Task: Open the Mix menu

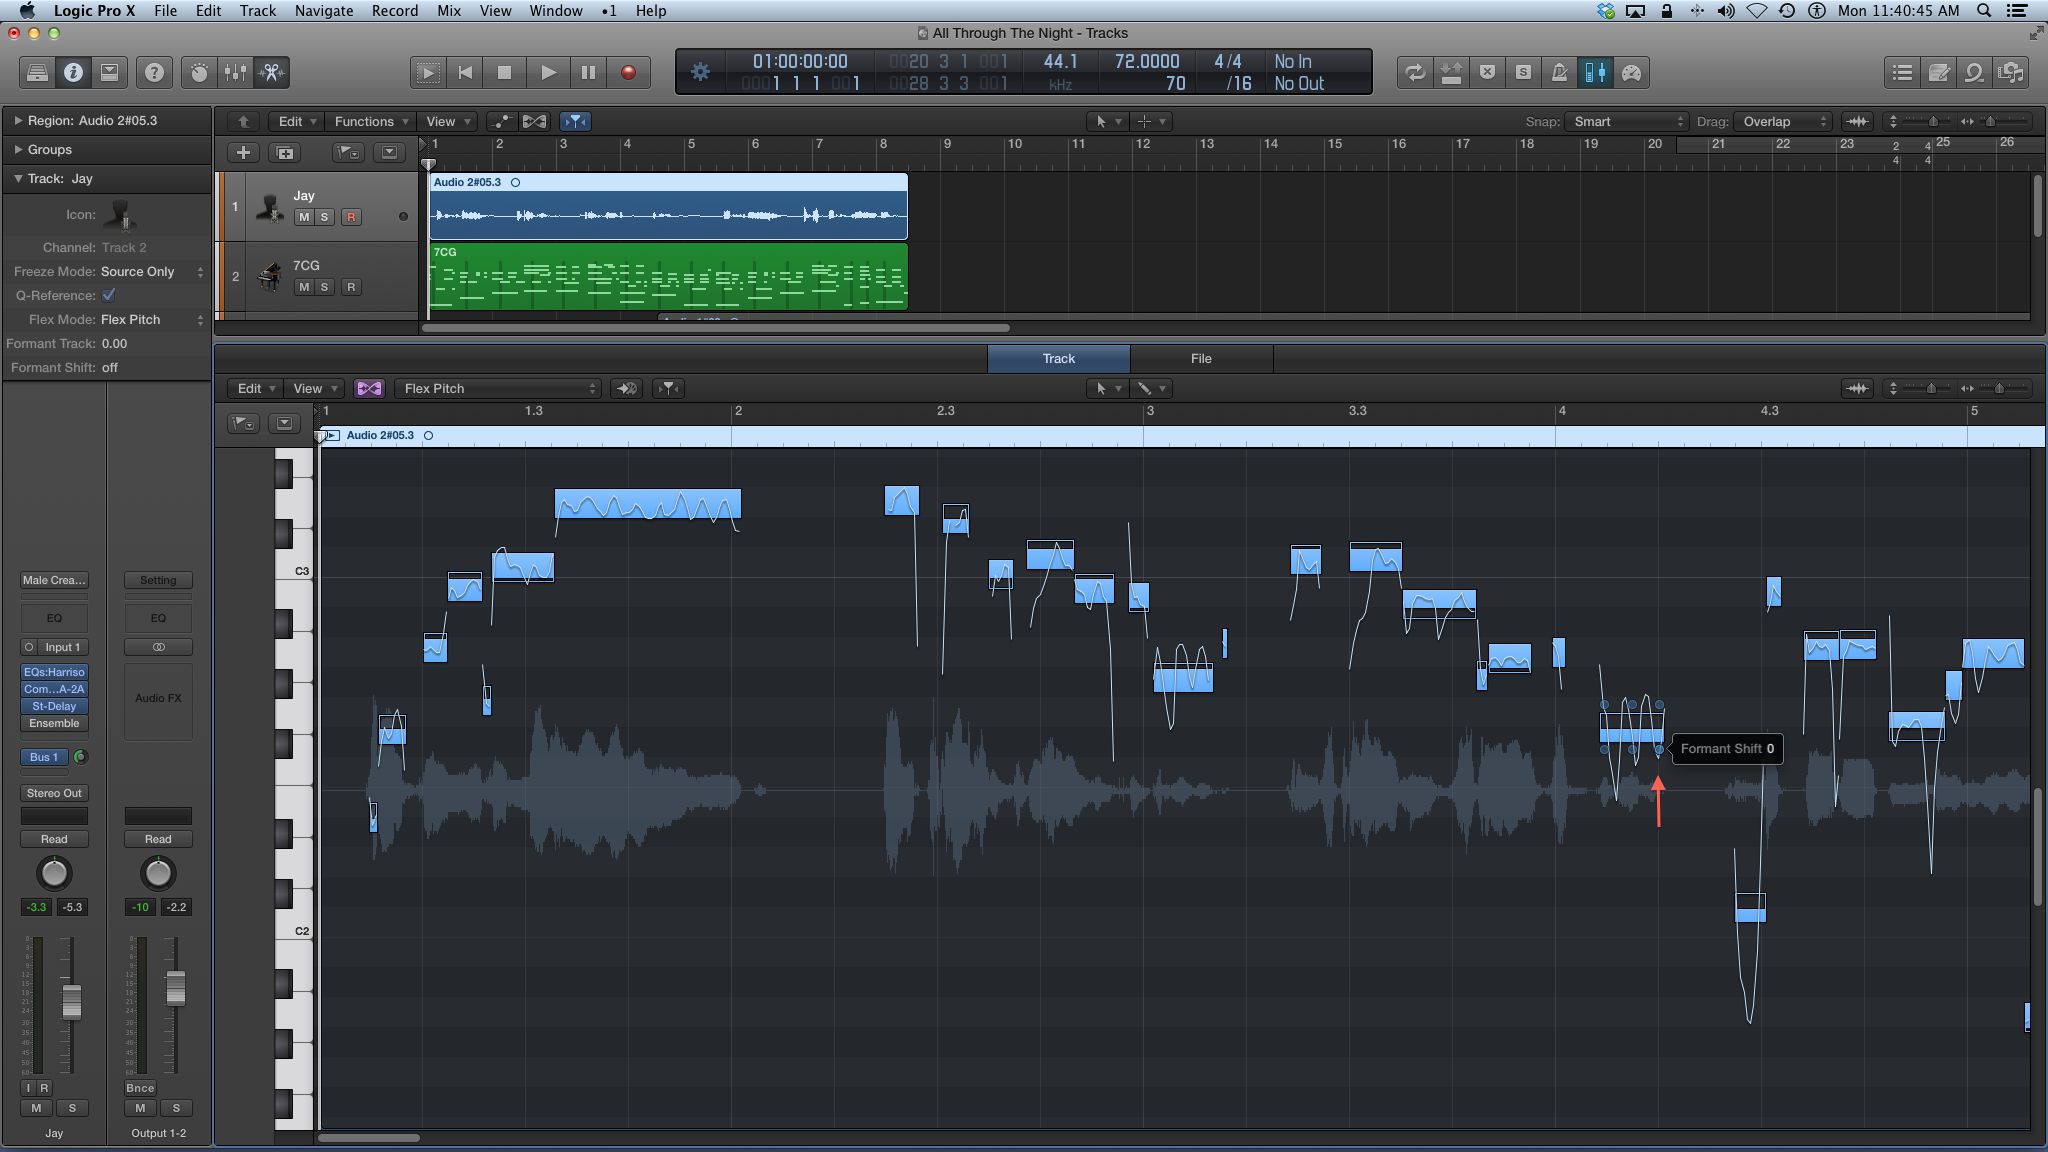Action: [x=449, y=10]
